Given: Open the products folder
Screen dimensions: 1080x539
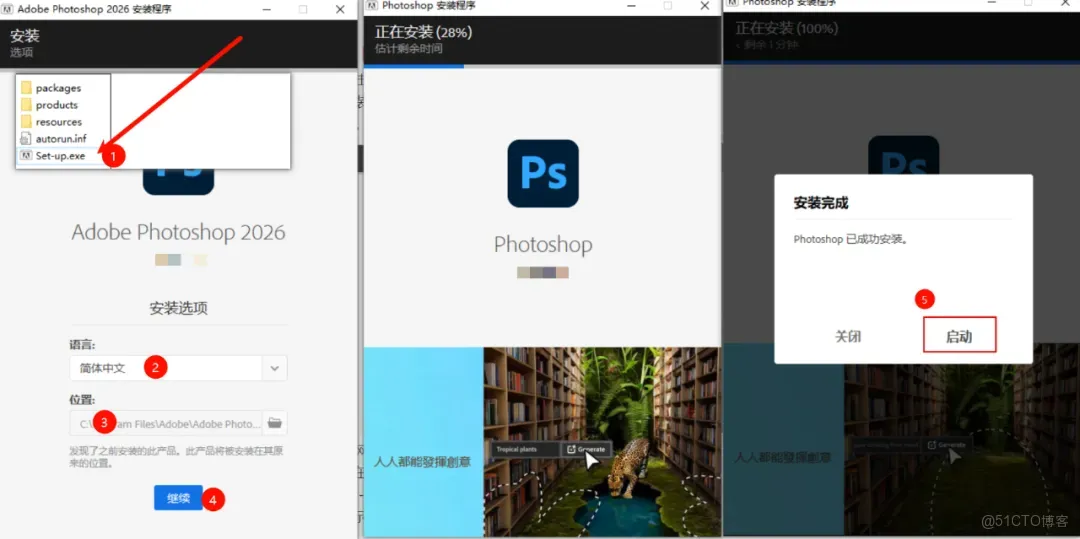Looking at the screenshot, I should (50, 105).
